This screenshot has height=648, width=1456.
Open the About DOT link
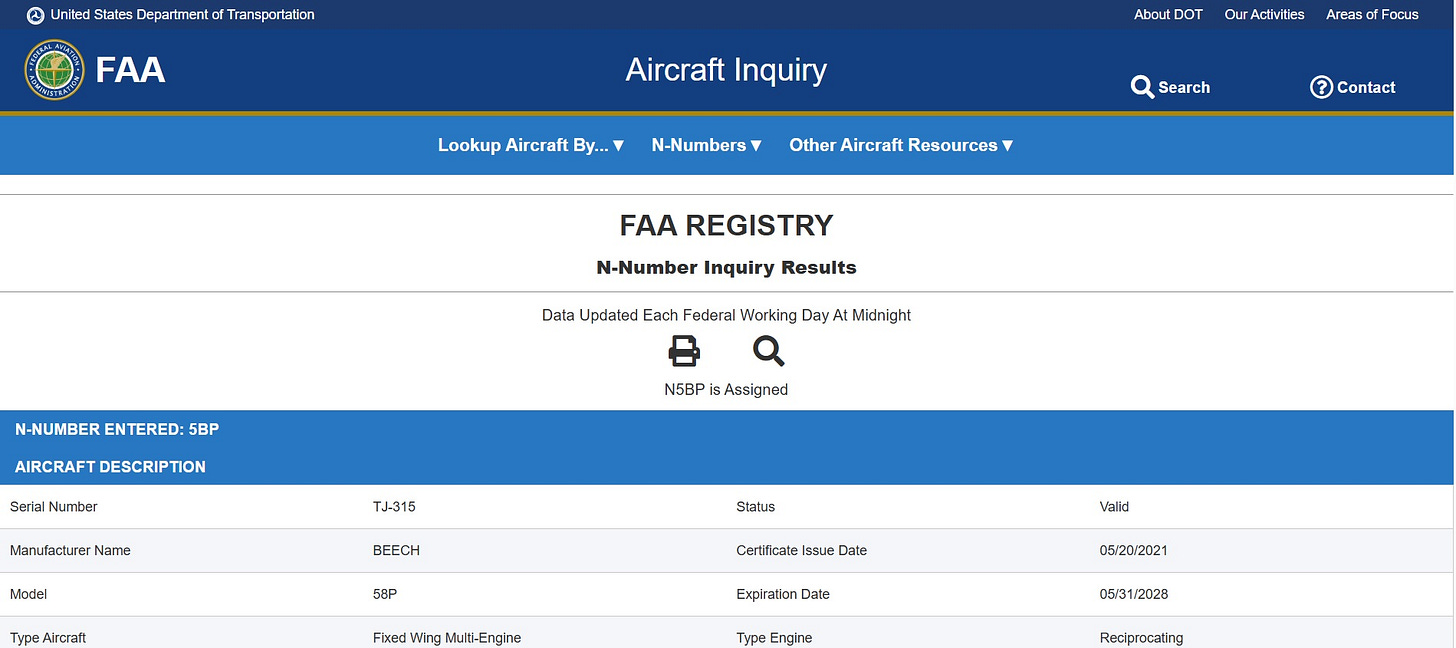tap(1168, 15)
